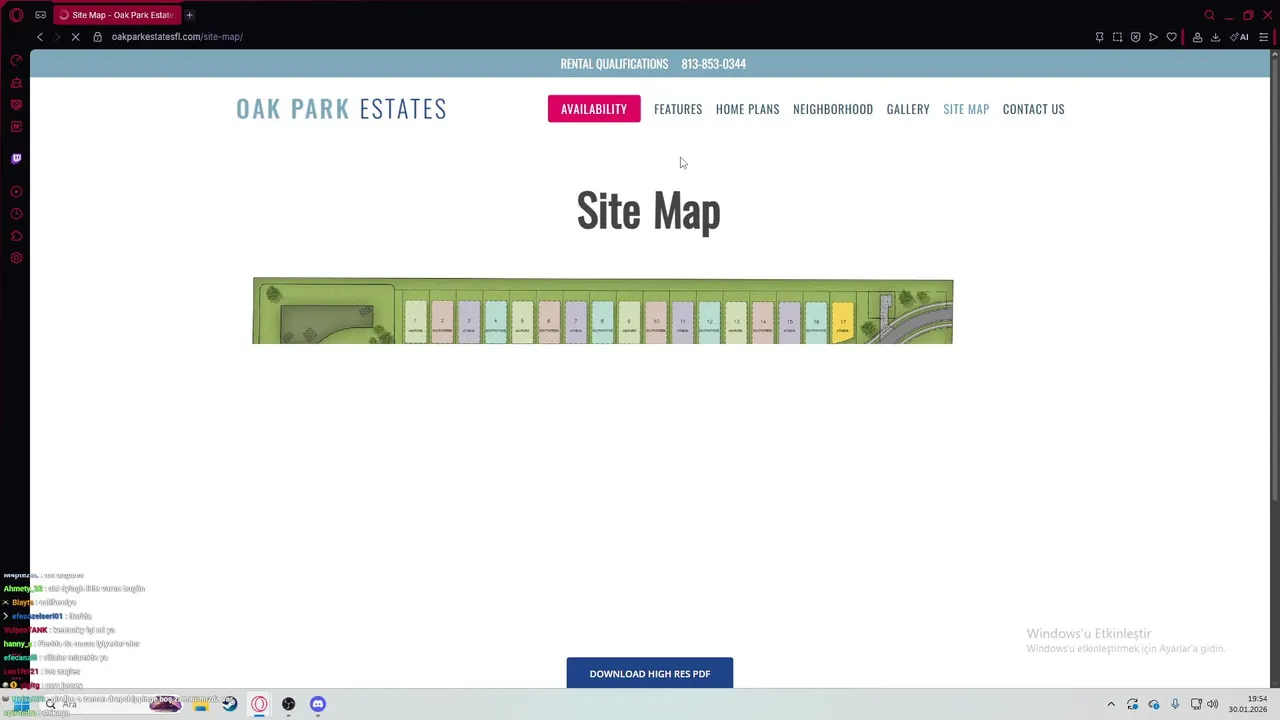Image resolution: width=1280 pixels, height=720 pixels.
Task: Open the Windows Start button
Action: tap(21, 704)
